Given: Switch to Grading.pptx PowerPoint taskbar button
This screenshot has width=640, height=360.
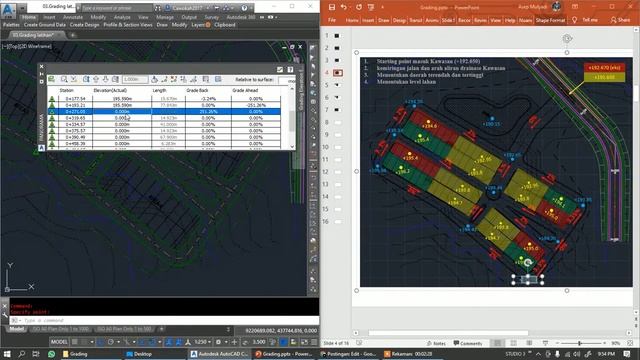Looking at the screenshot, I should (284, 354).
